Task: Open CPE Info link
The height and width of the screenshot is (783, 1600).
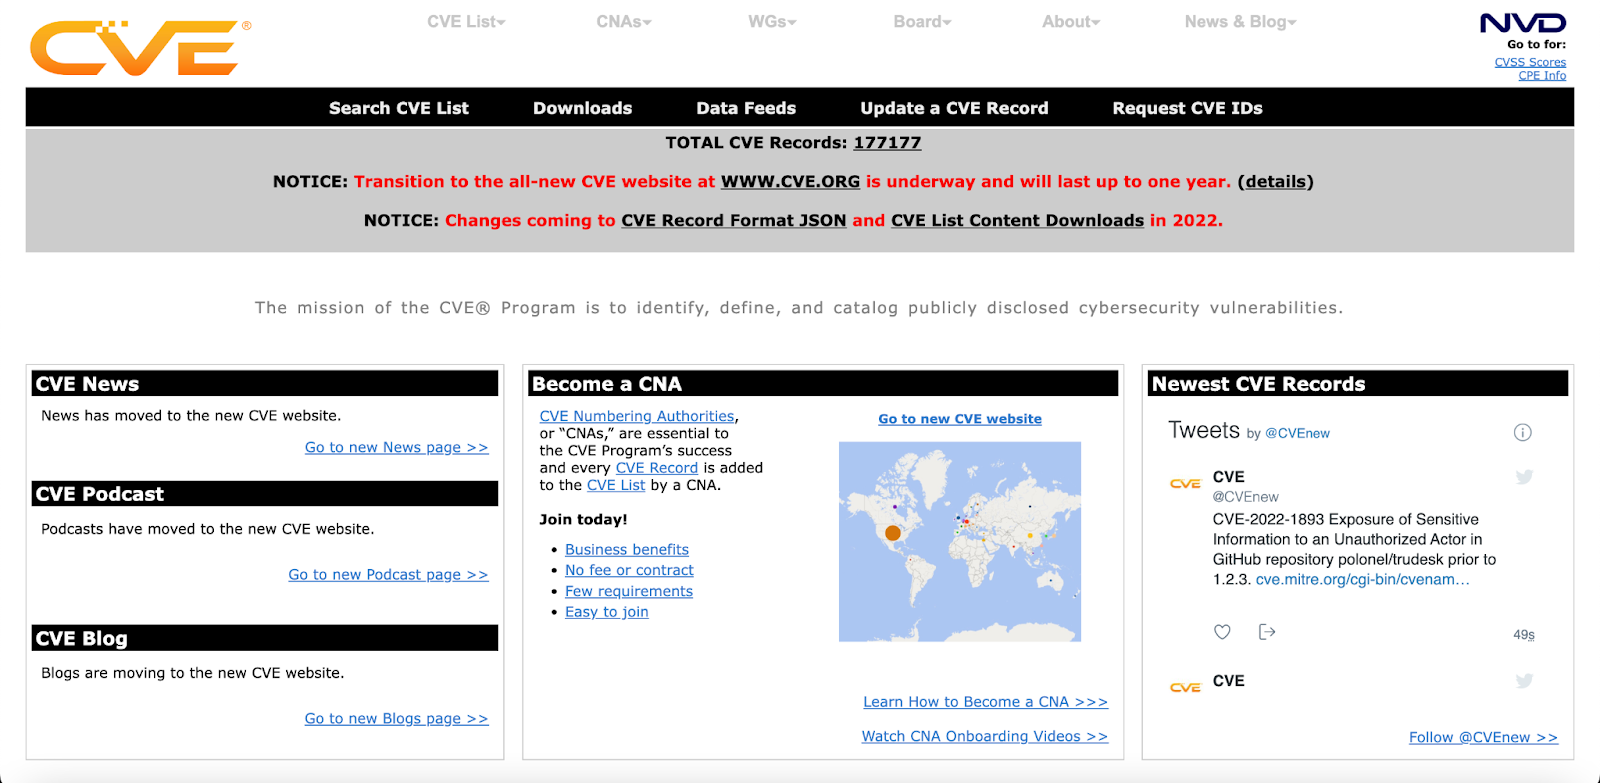Action: click(1542, 75)
